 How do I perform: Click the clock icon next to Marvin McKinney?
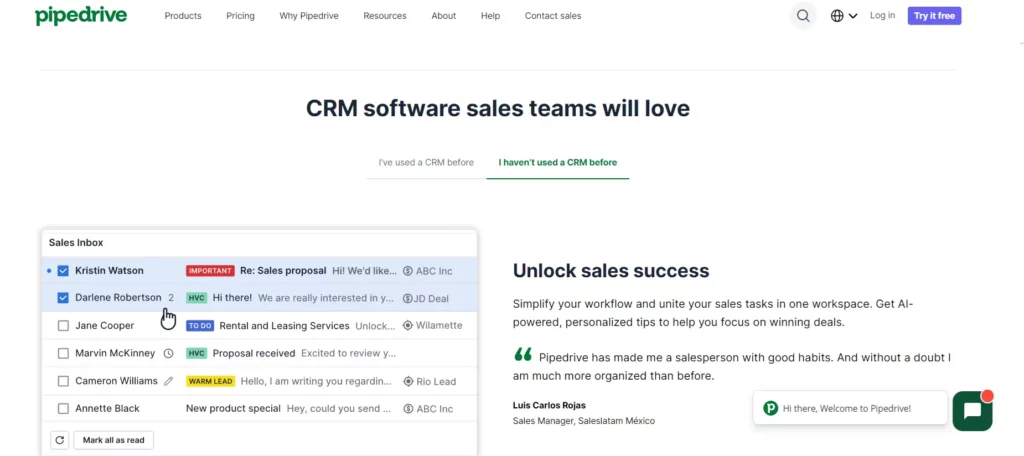(x=168, y=353)
